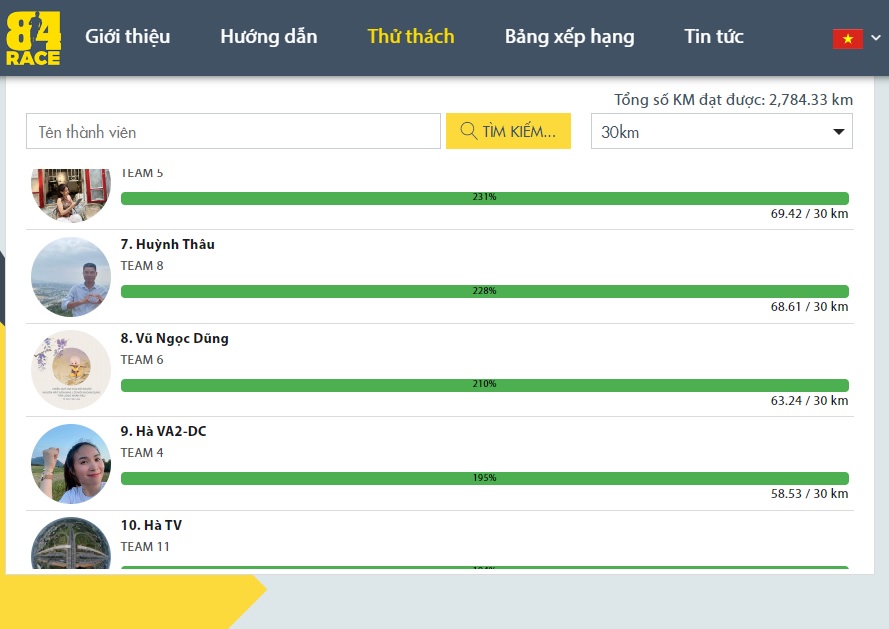The image size is (889, 629).
Task: Select the name 8. Vũ Ngọc Dũng
Action: click(x=174, y=338)
